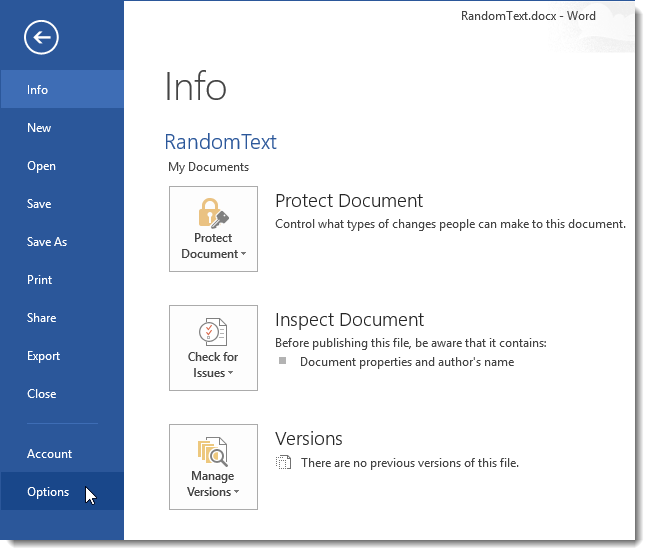
Task: Open the Protect Document dropdown button
Action: coord(213,229)
